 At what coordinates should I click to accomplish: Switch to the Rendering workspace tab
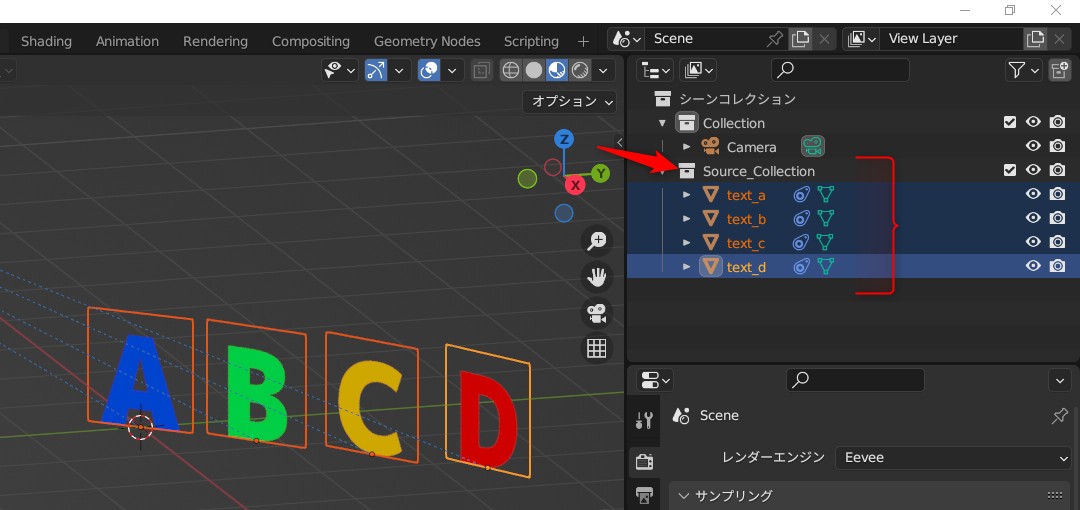tap(216, 41)
